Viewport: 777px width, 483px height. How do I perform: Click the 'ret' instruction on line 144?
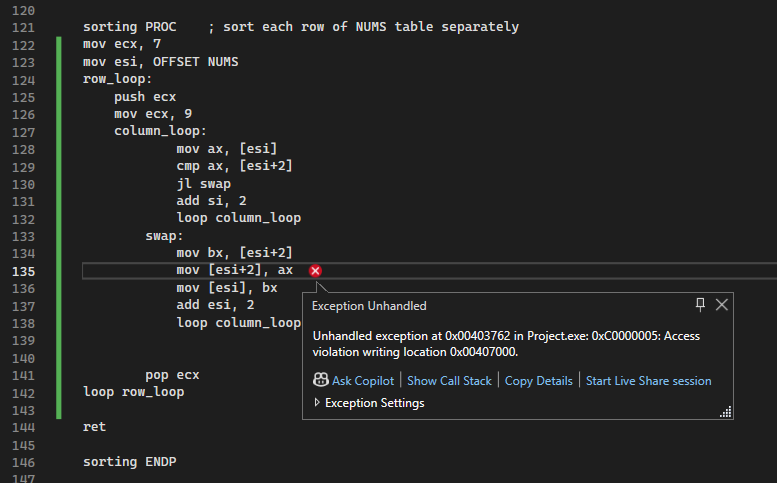pyautogui.click(x=94, y=427)
